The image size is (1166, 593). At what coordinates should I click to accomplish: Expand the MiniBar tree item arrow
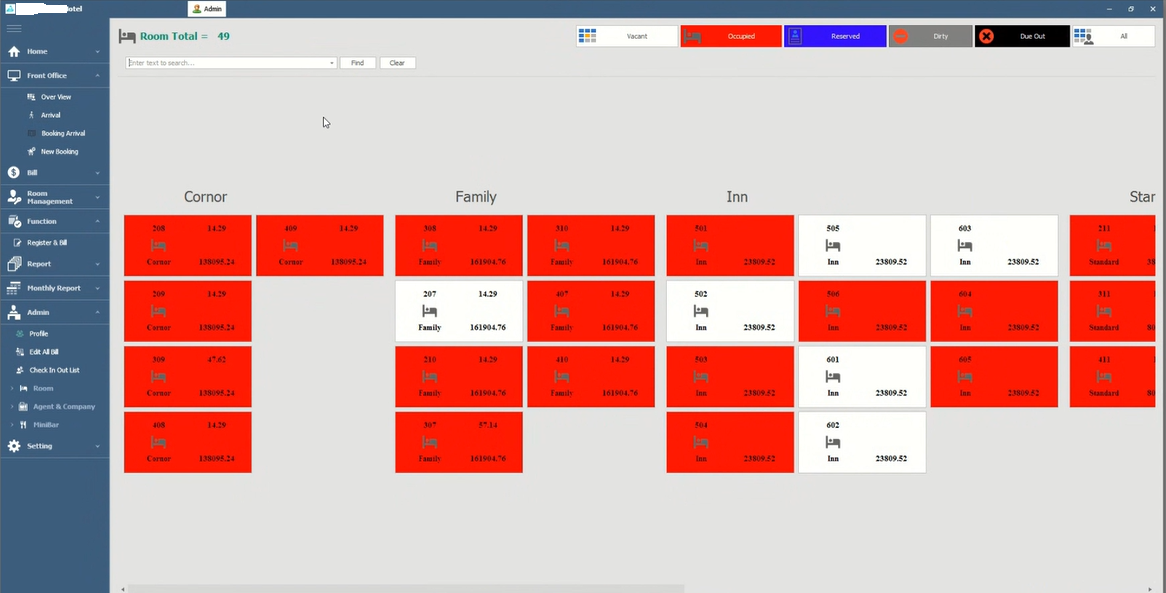click(12, 425)
